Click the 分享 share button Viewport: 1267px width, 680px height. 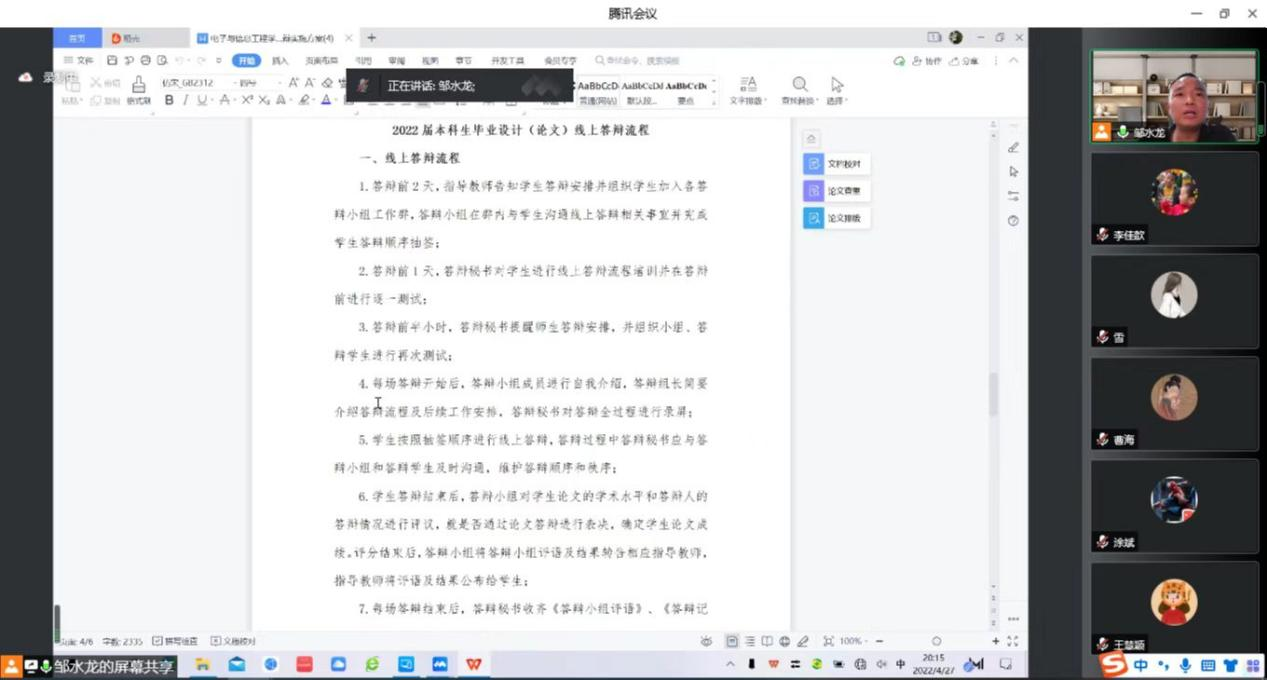(966, 61)
